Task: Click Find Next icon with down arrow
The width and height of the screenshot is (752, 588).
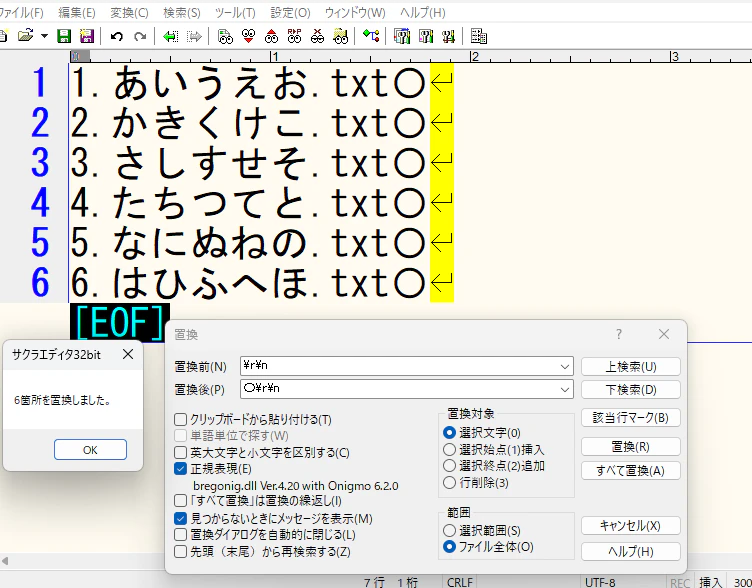Action: pos(248,36)
